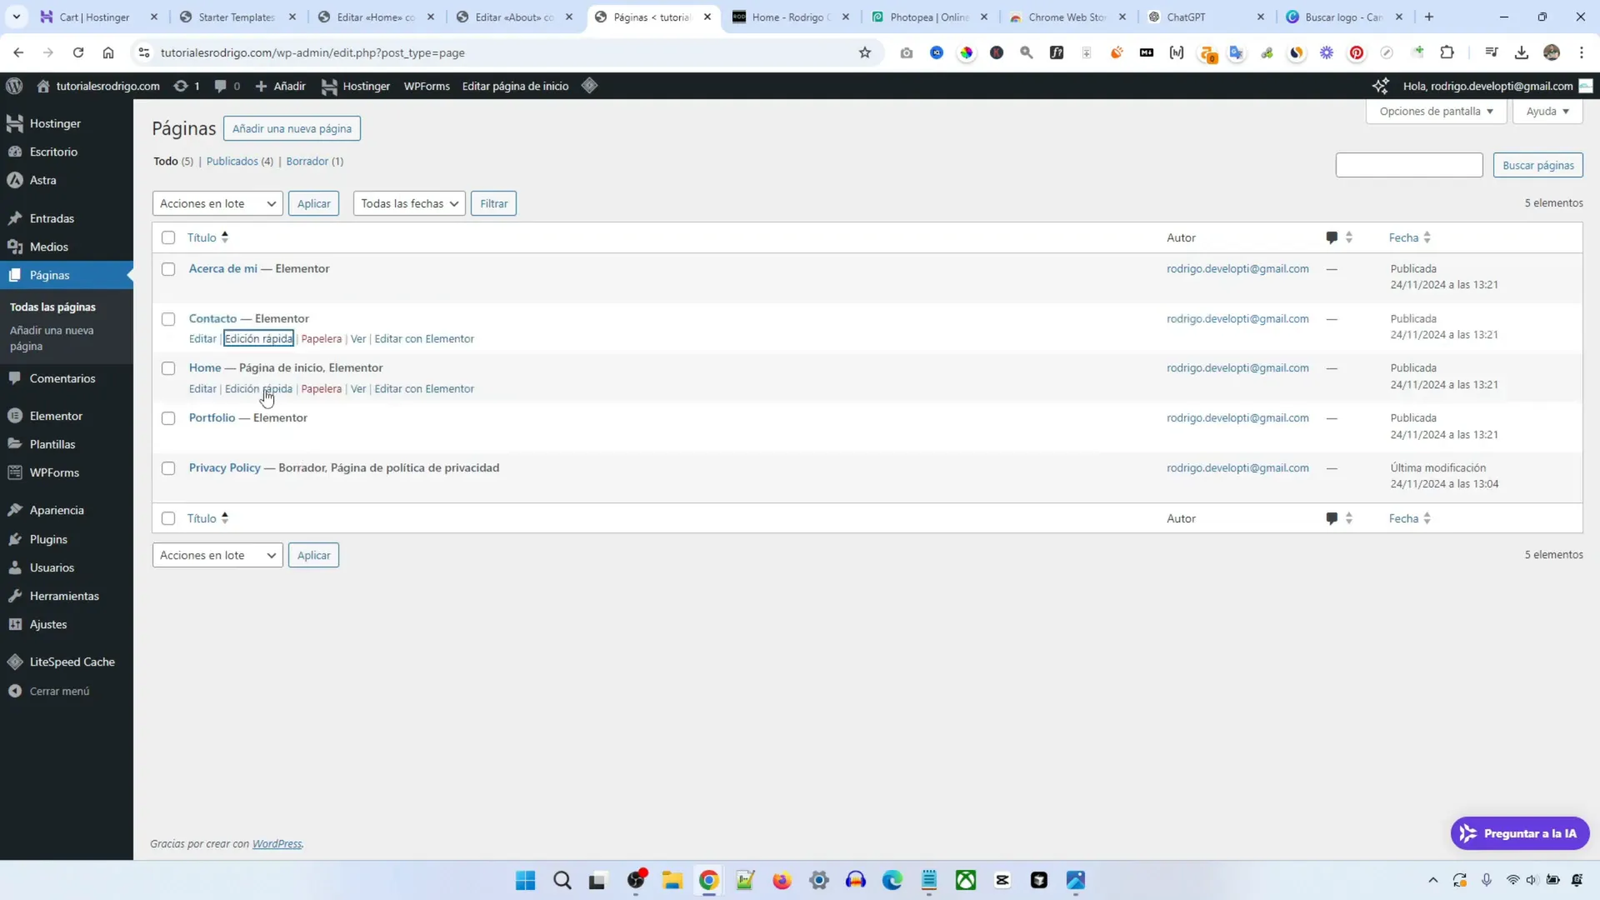Screen dimensions: 1600x900
Task: Check the Acerca de mi page checkbox
Action: [x=168, y=269]
